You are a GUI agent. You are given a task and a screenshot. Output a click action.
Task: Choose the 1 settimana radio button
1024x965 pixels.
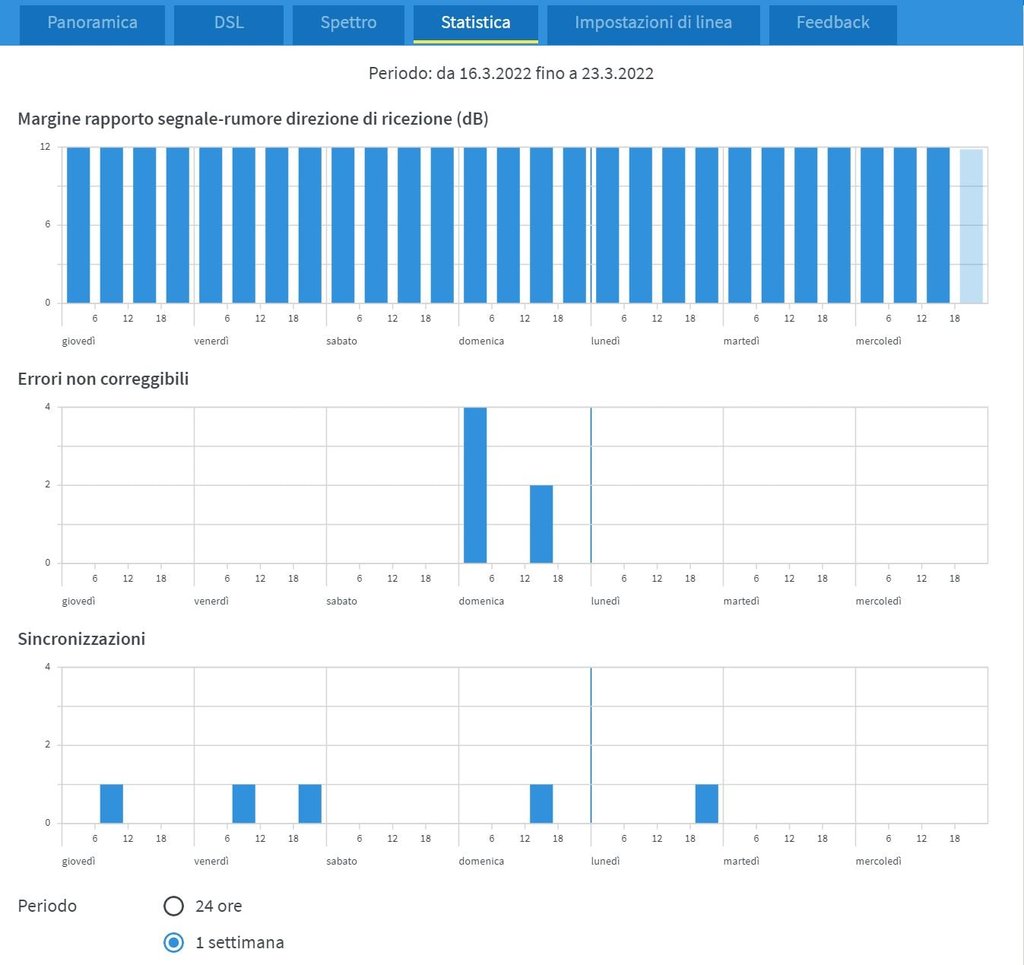(x=174, y=942)
